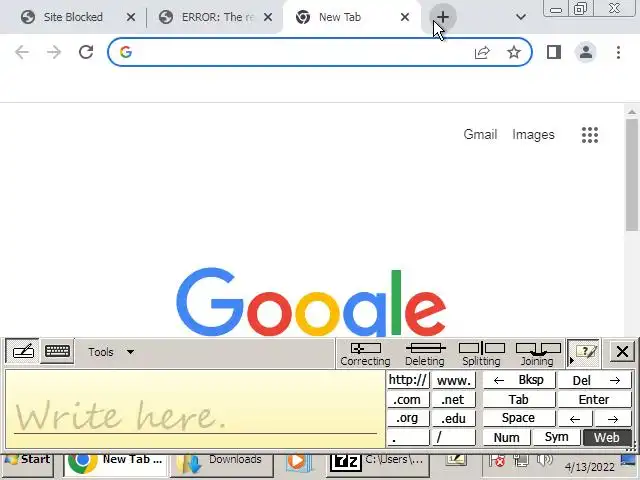Open the Tools dropdown menu
This screenshot has width=640, height=480.
(x=111, y=352)
